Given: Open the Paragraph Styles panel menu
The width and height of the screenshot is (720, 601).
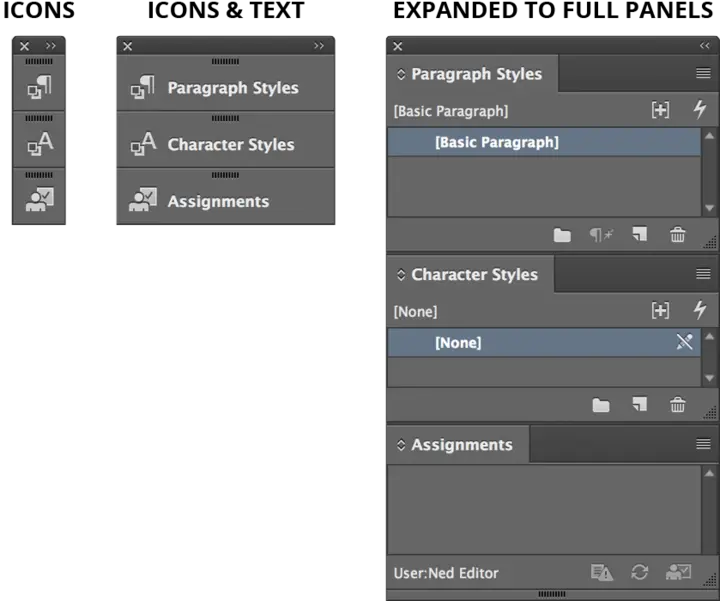Looking at the screenshot, I should [x=703, y=73].
